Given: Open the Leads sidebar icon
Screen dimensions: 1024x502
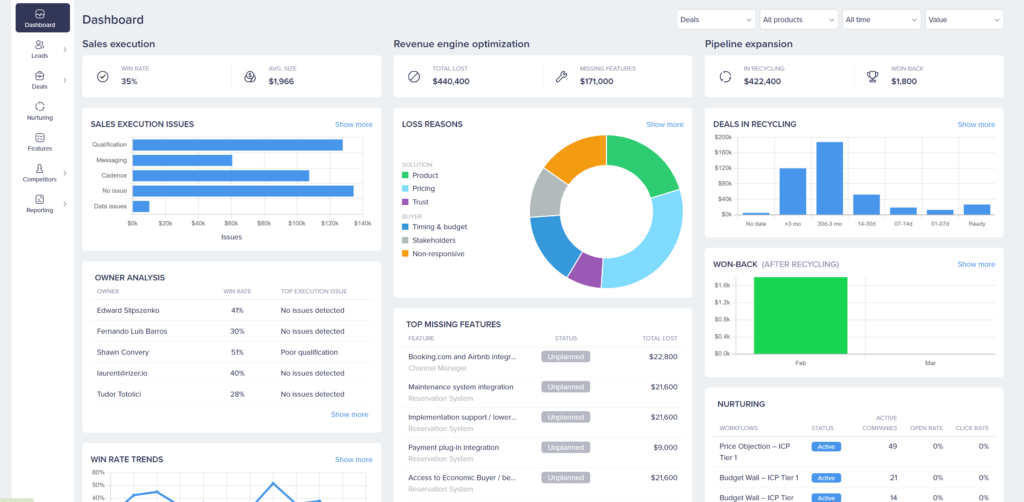Looking at the screenshot, I should tap(40, 45).
